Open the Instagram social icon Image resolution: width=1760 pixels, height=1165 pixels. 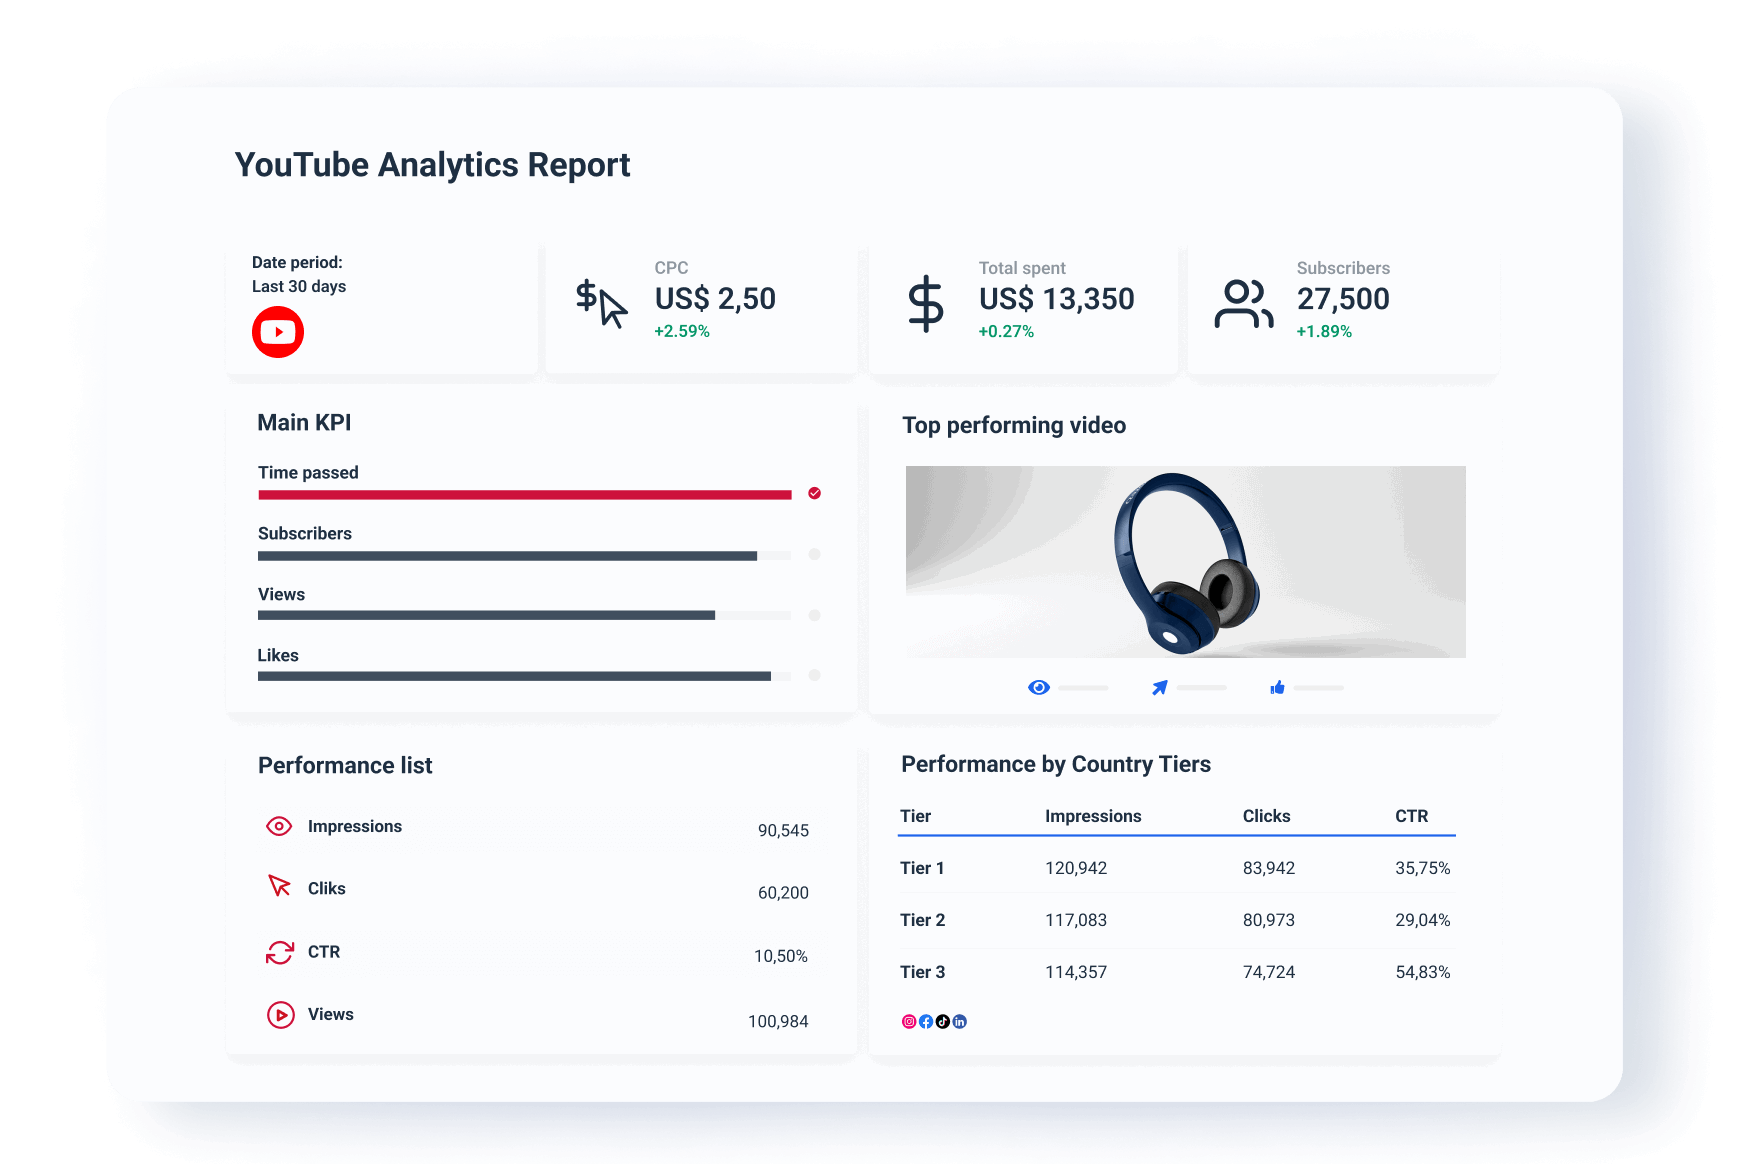908,1021
